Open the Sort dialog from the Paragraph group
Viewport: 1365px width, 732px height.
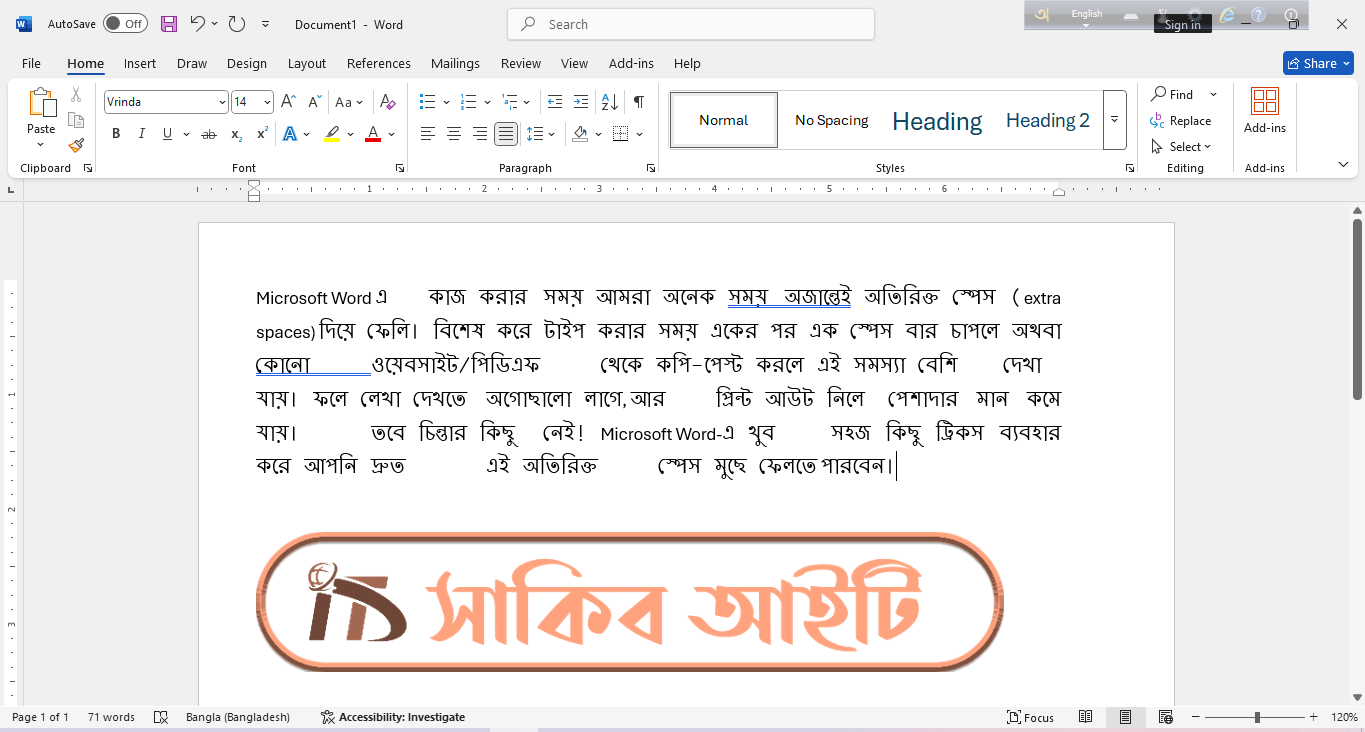coord(608,102)
